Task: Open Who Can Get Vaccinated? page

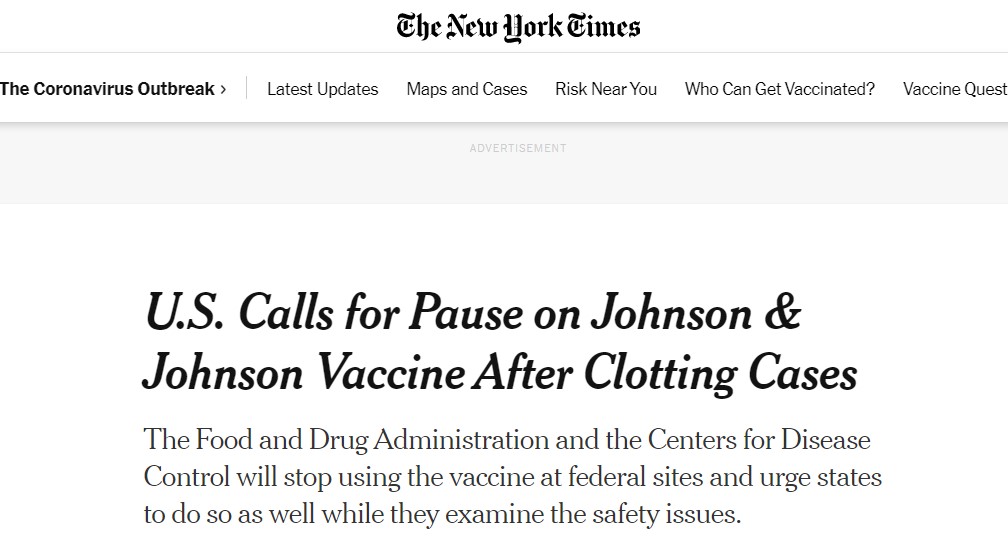Action: point(779,89)
